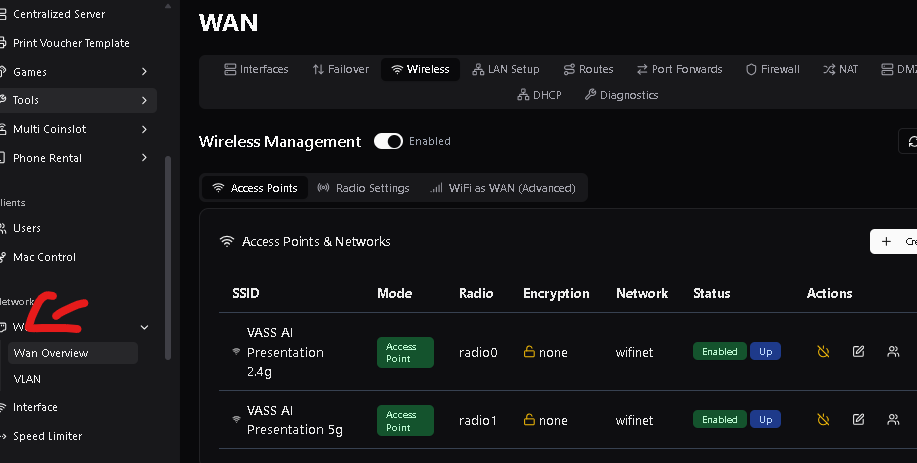Collapse the WAN sidebar section chevron
917x463 pixels.
(144, 327)
